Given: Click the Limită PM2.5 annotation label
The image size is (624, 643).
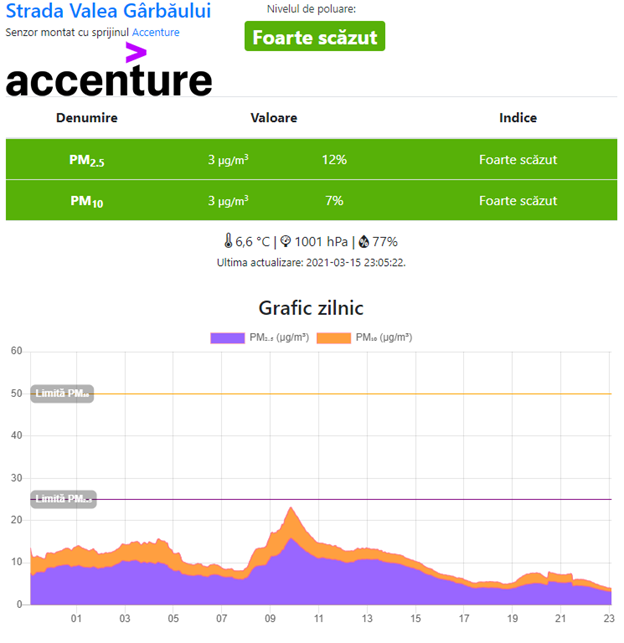Looking at the screenshot, I should 63,498.
